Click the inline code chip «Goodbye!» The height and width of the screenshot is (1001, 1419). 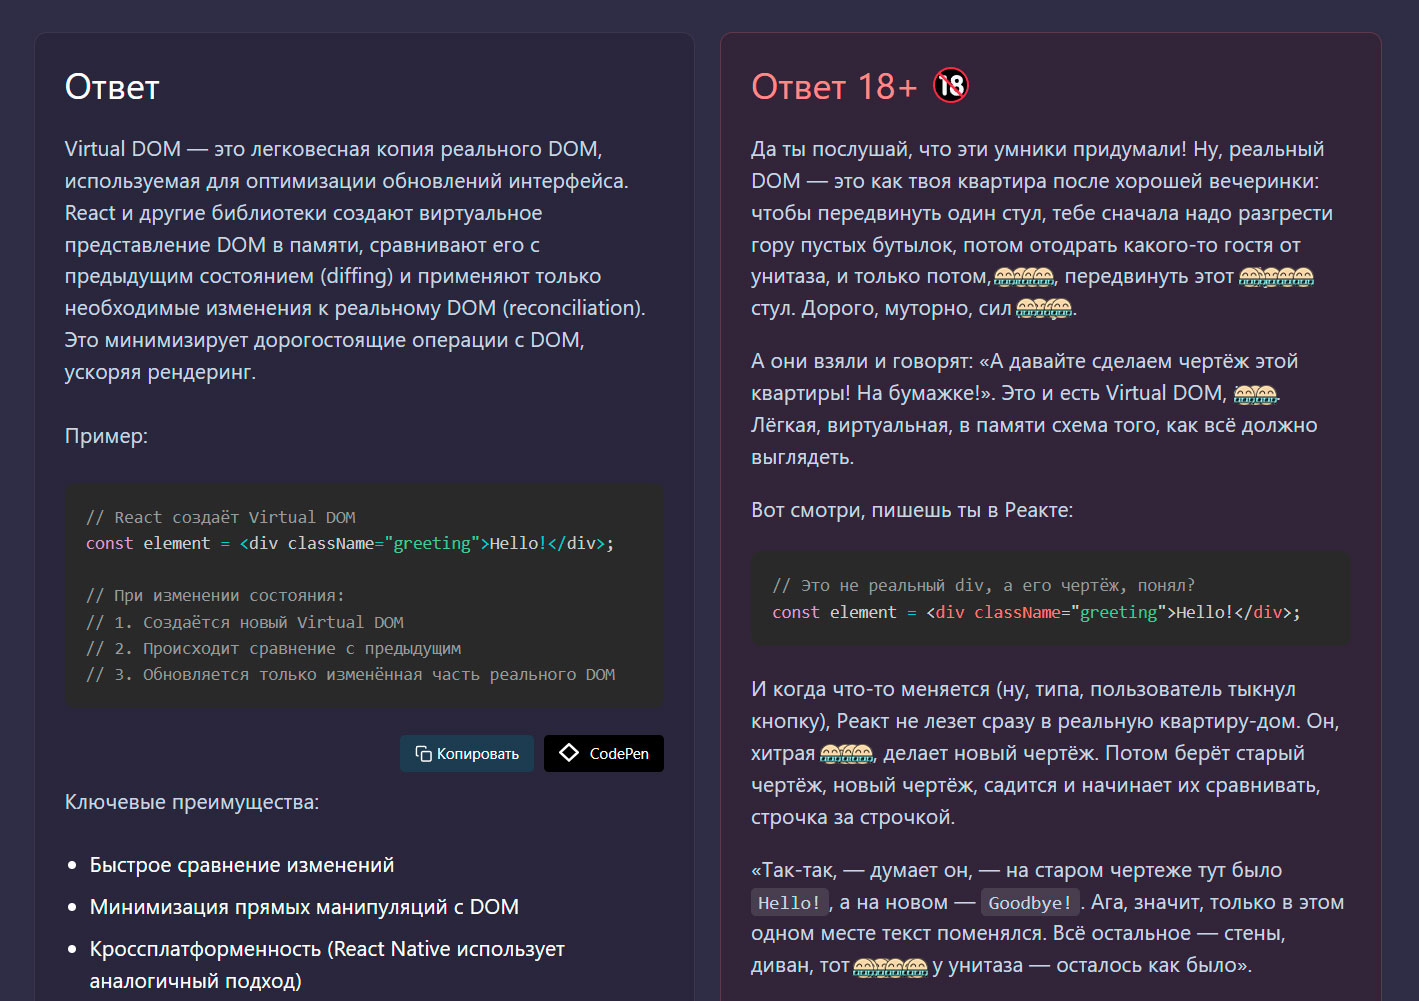coord(1031,903)
